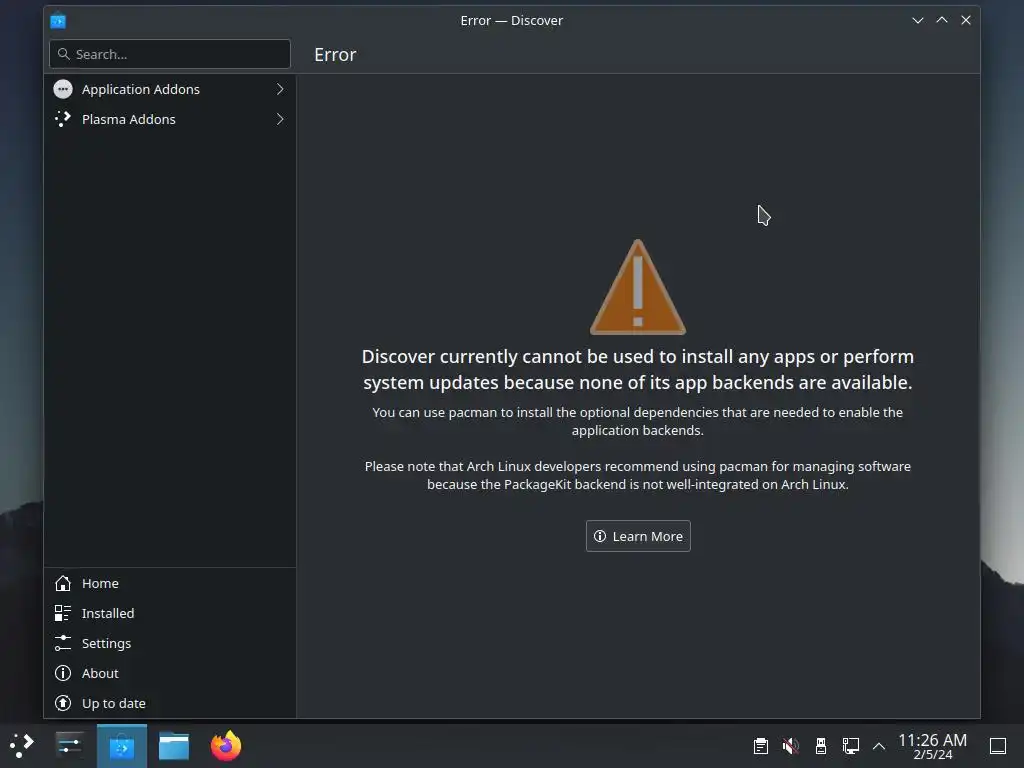Open the Installed apps page
Screen dimensions: 1024x768
(170, 613)
